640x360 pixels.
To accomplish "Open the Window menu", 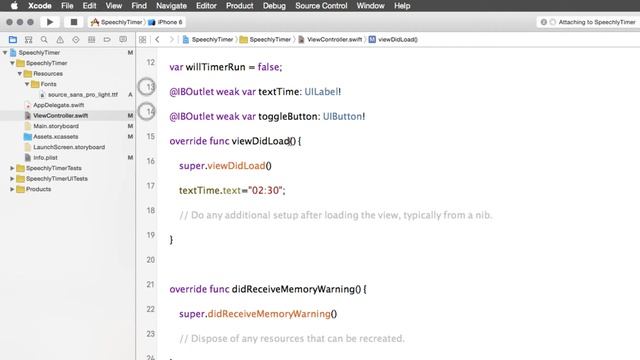I will tap(370, 6).
